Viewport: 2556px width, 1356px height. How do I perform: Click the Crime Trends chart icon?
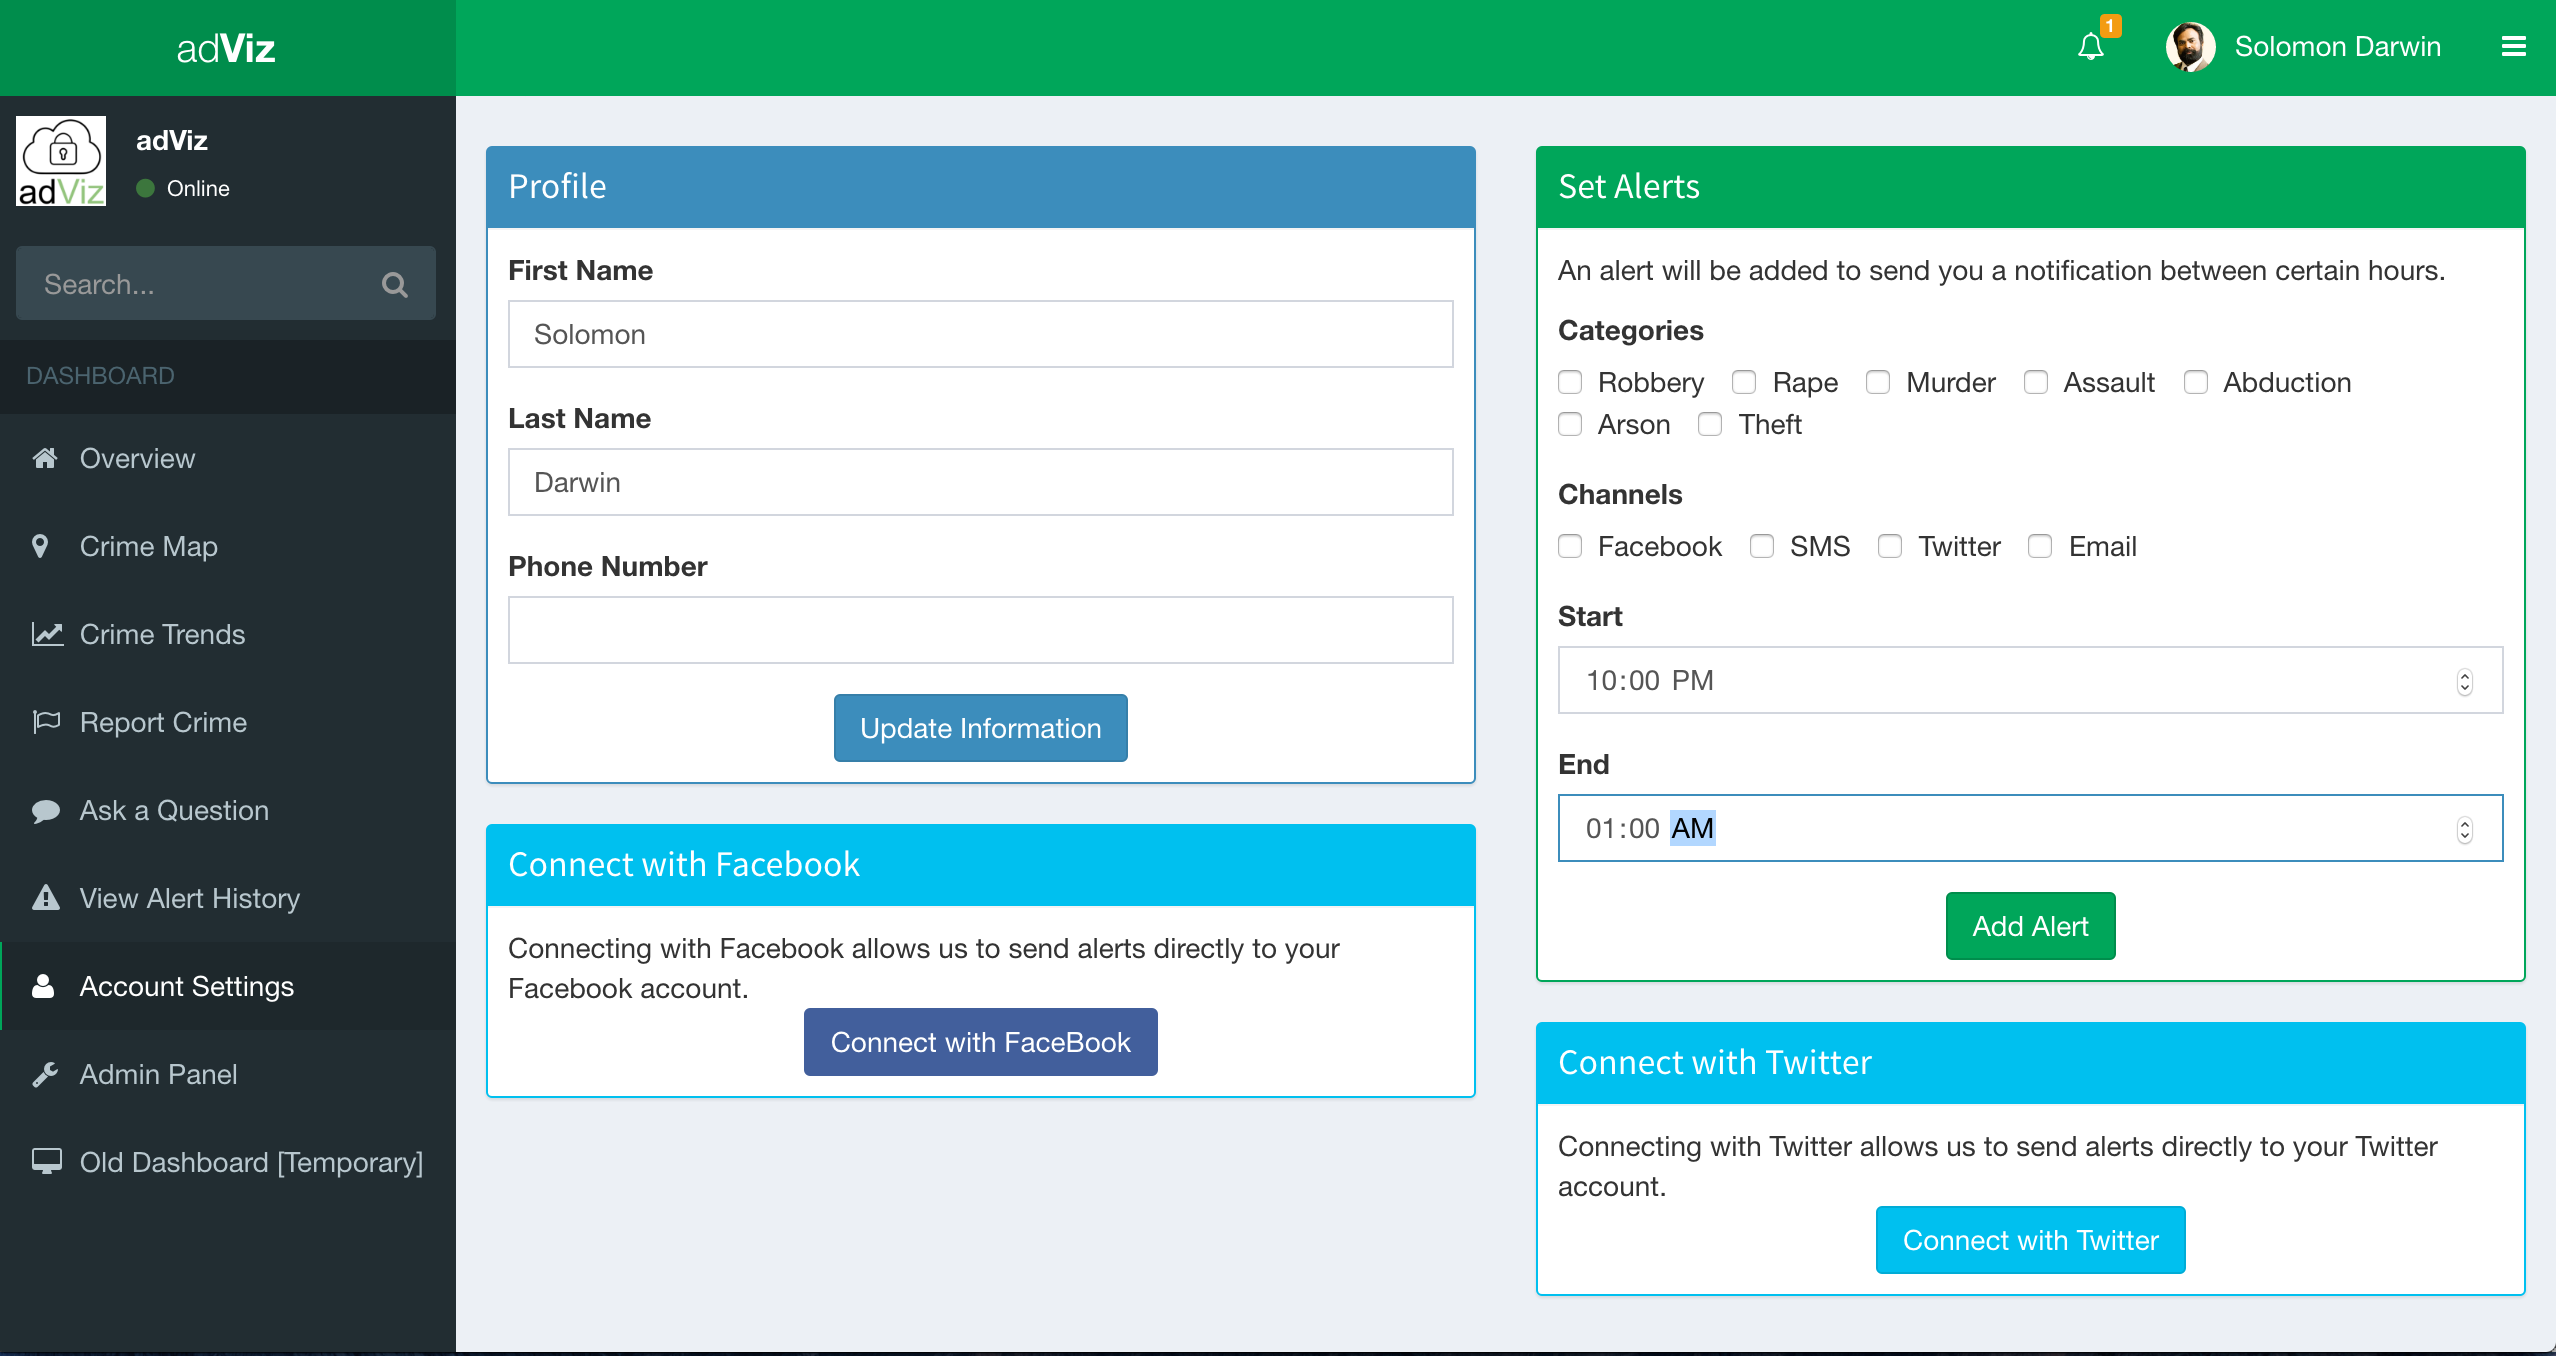coord(47,634)
